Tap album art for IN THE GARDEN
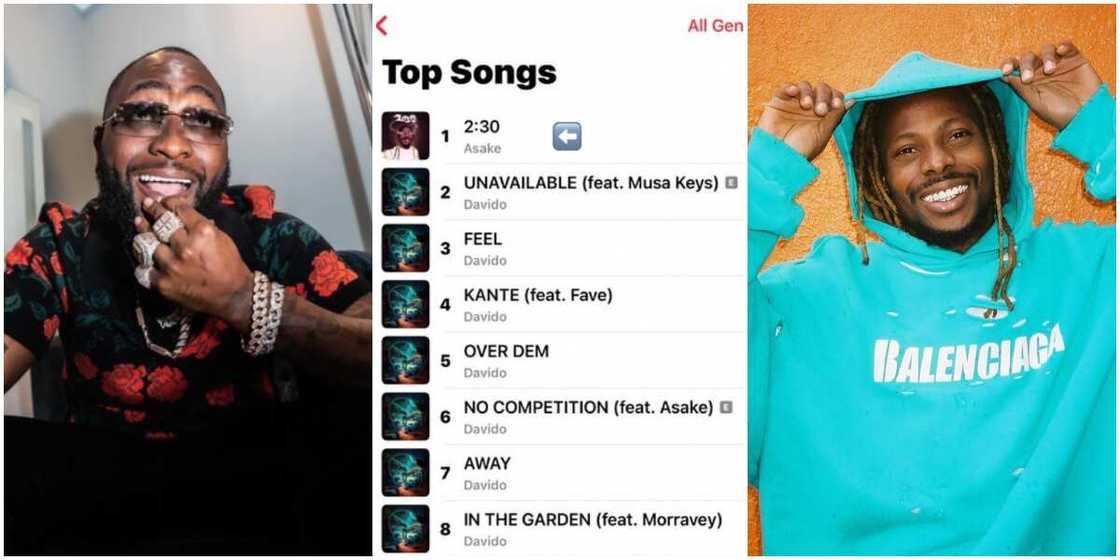The width and height of the screenshot is (1120, 560). pyautogui.click(x=405, y=529)
